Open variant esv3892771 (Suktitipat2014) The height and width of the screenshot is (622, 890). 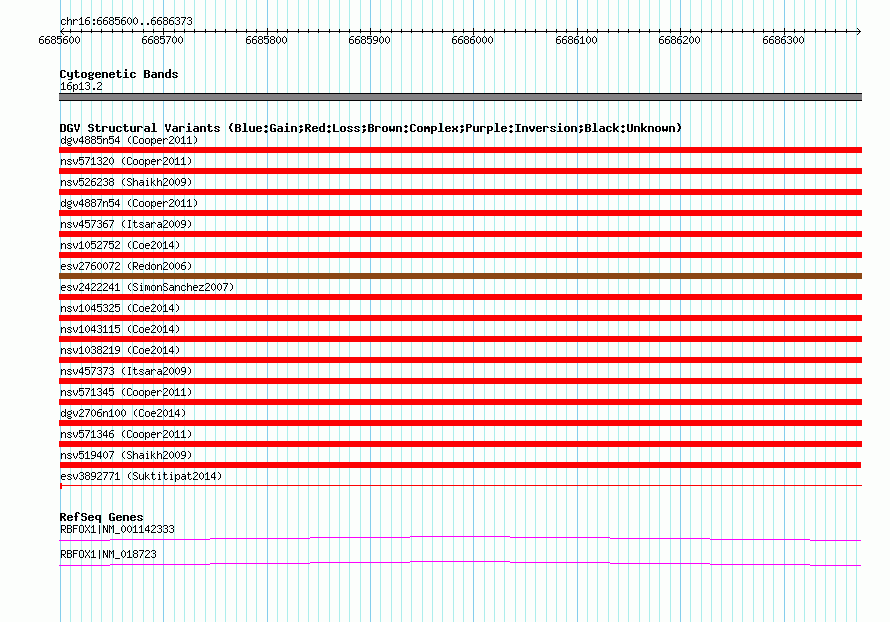point(141,476)
